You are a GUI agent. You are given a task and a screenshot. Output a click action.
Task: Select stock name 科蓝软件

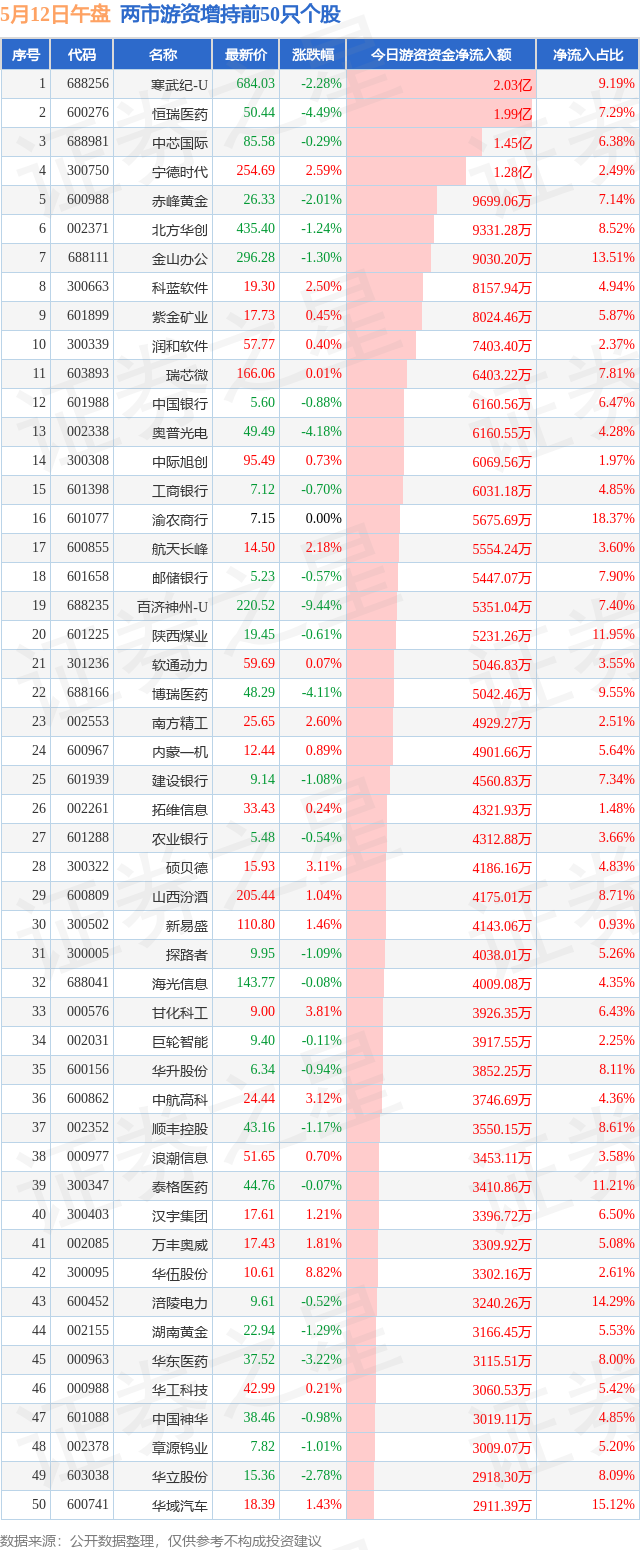[x=180, y=287]
